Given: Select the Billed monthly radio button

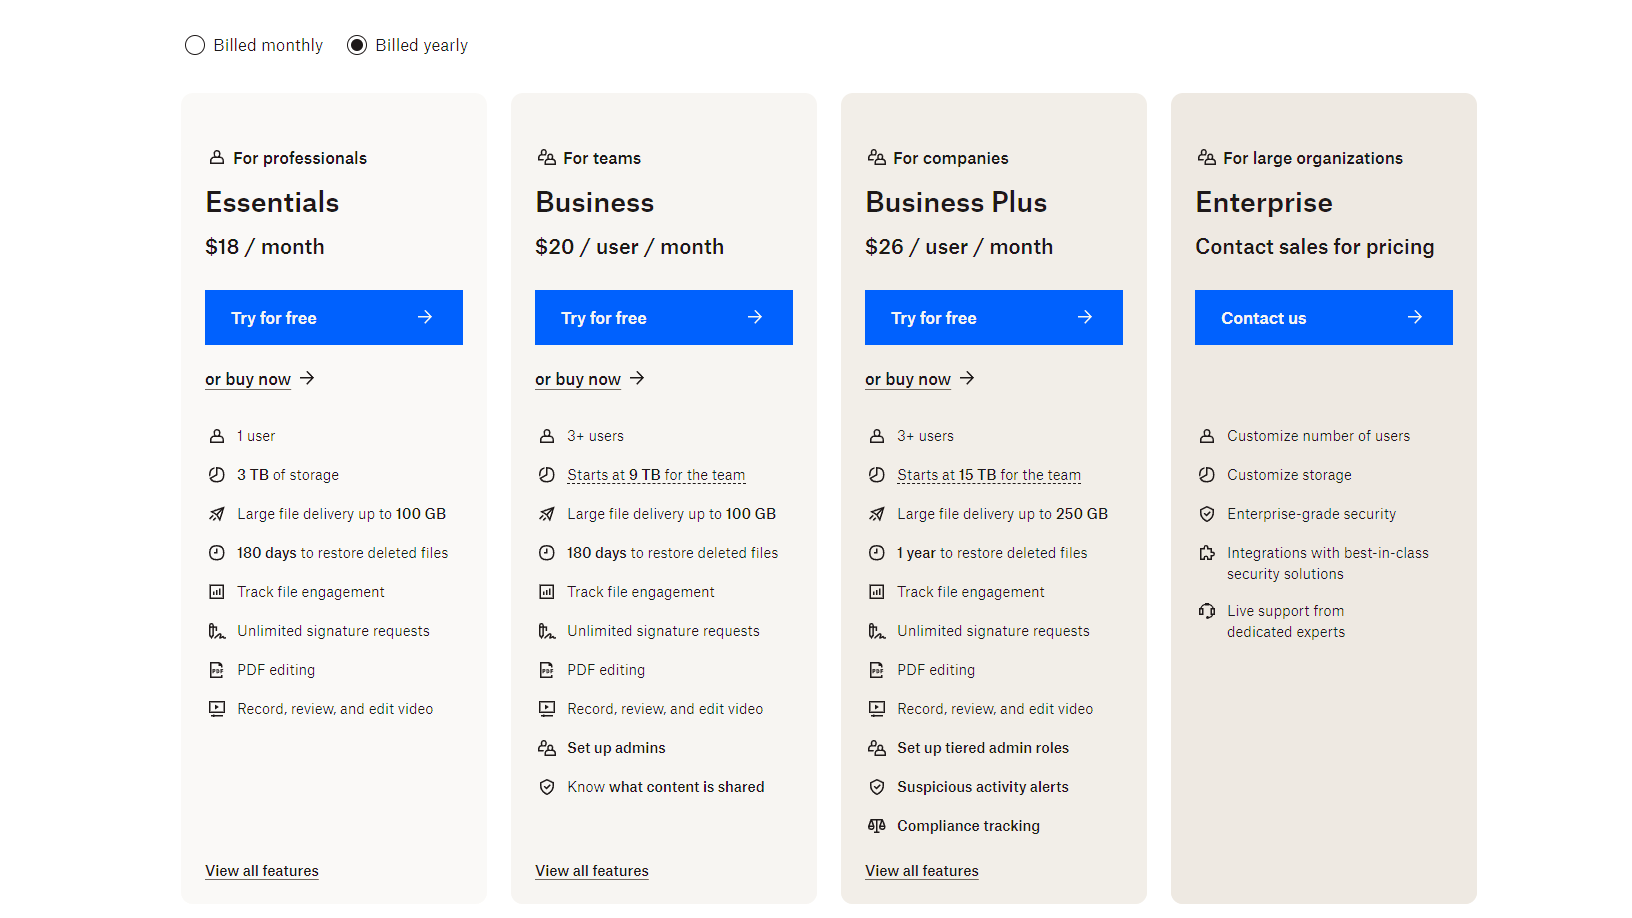Looking at the screenshot, I should pos(195,45).
